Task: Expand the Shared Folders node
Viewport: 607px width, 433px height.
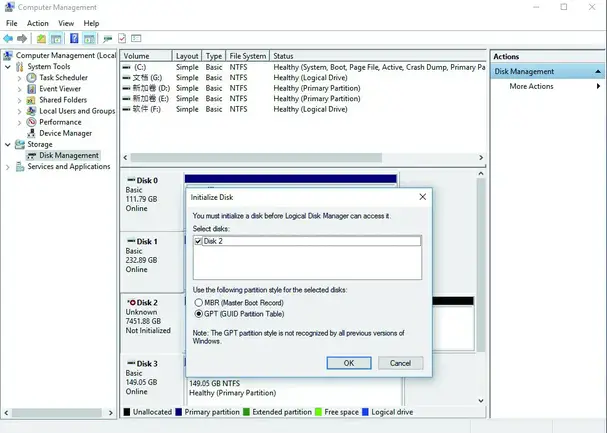Action: click(19, 101)
